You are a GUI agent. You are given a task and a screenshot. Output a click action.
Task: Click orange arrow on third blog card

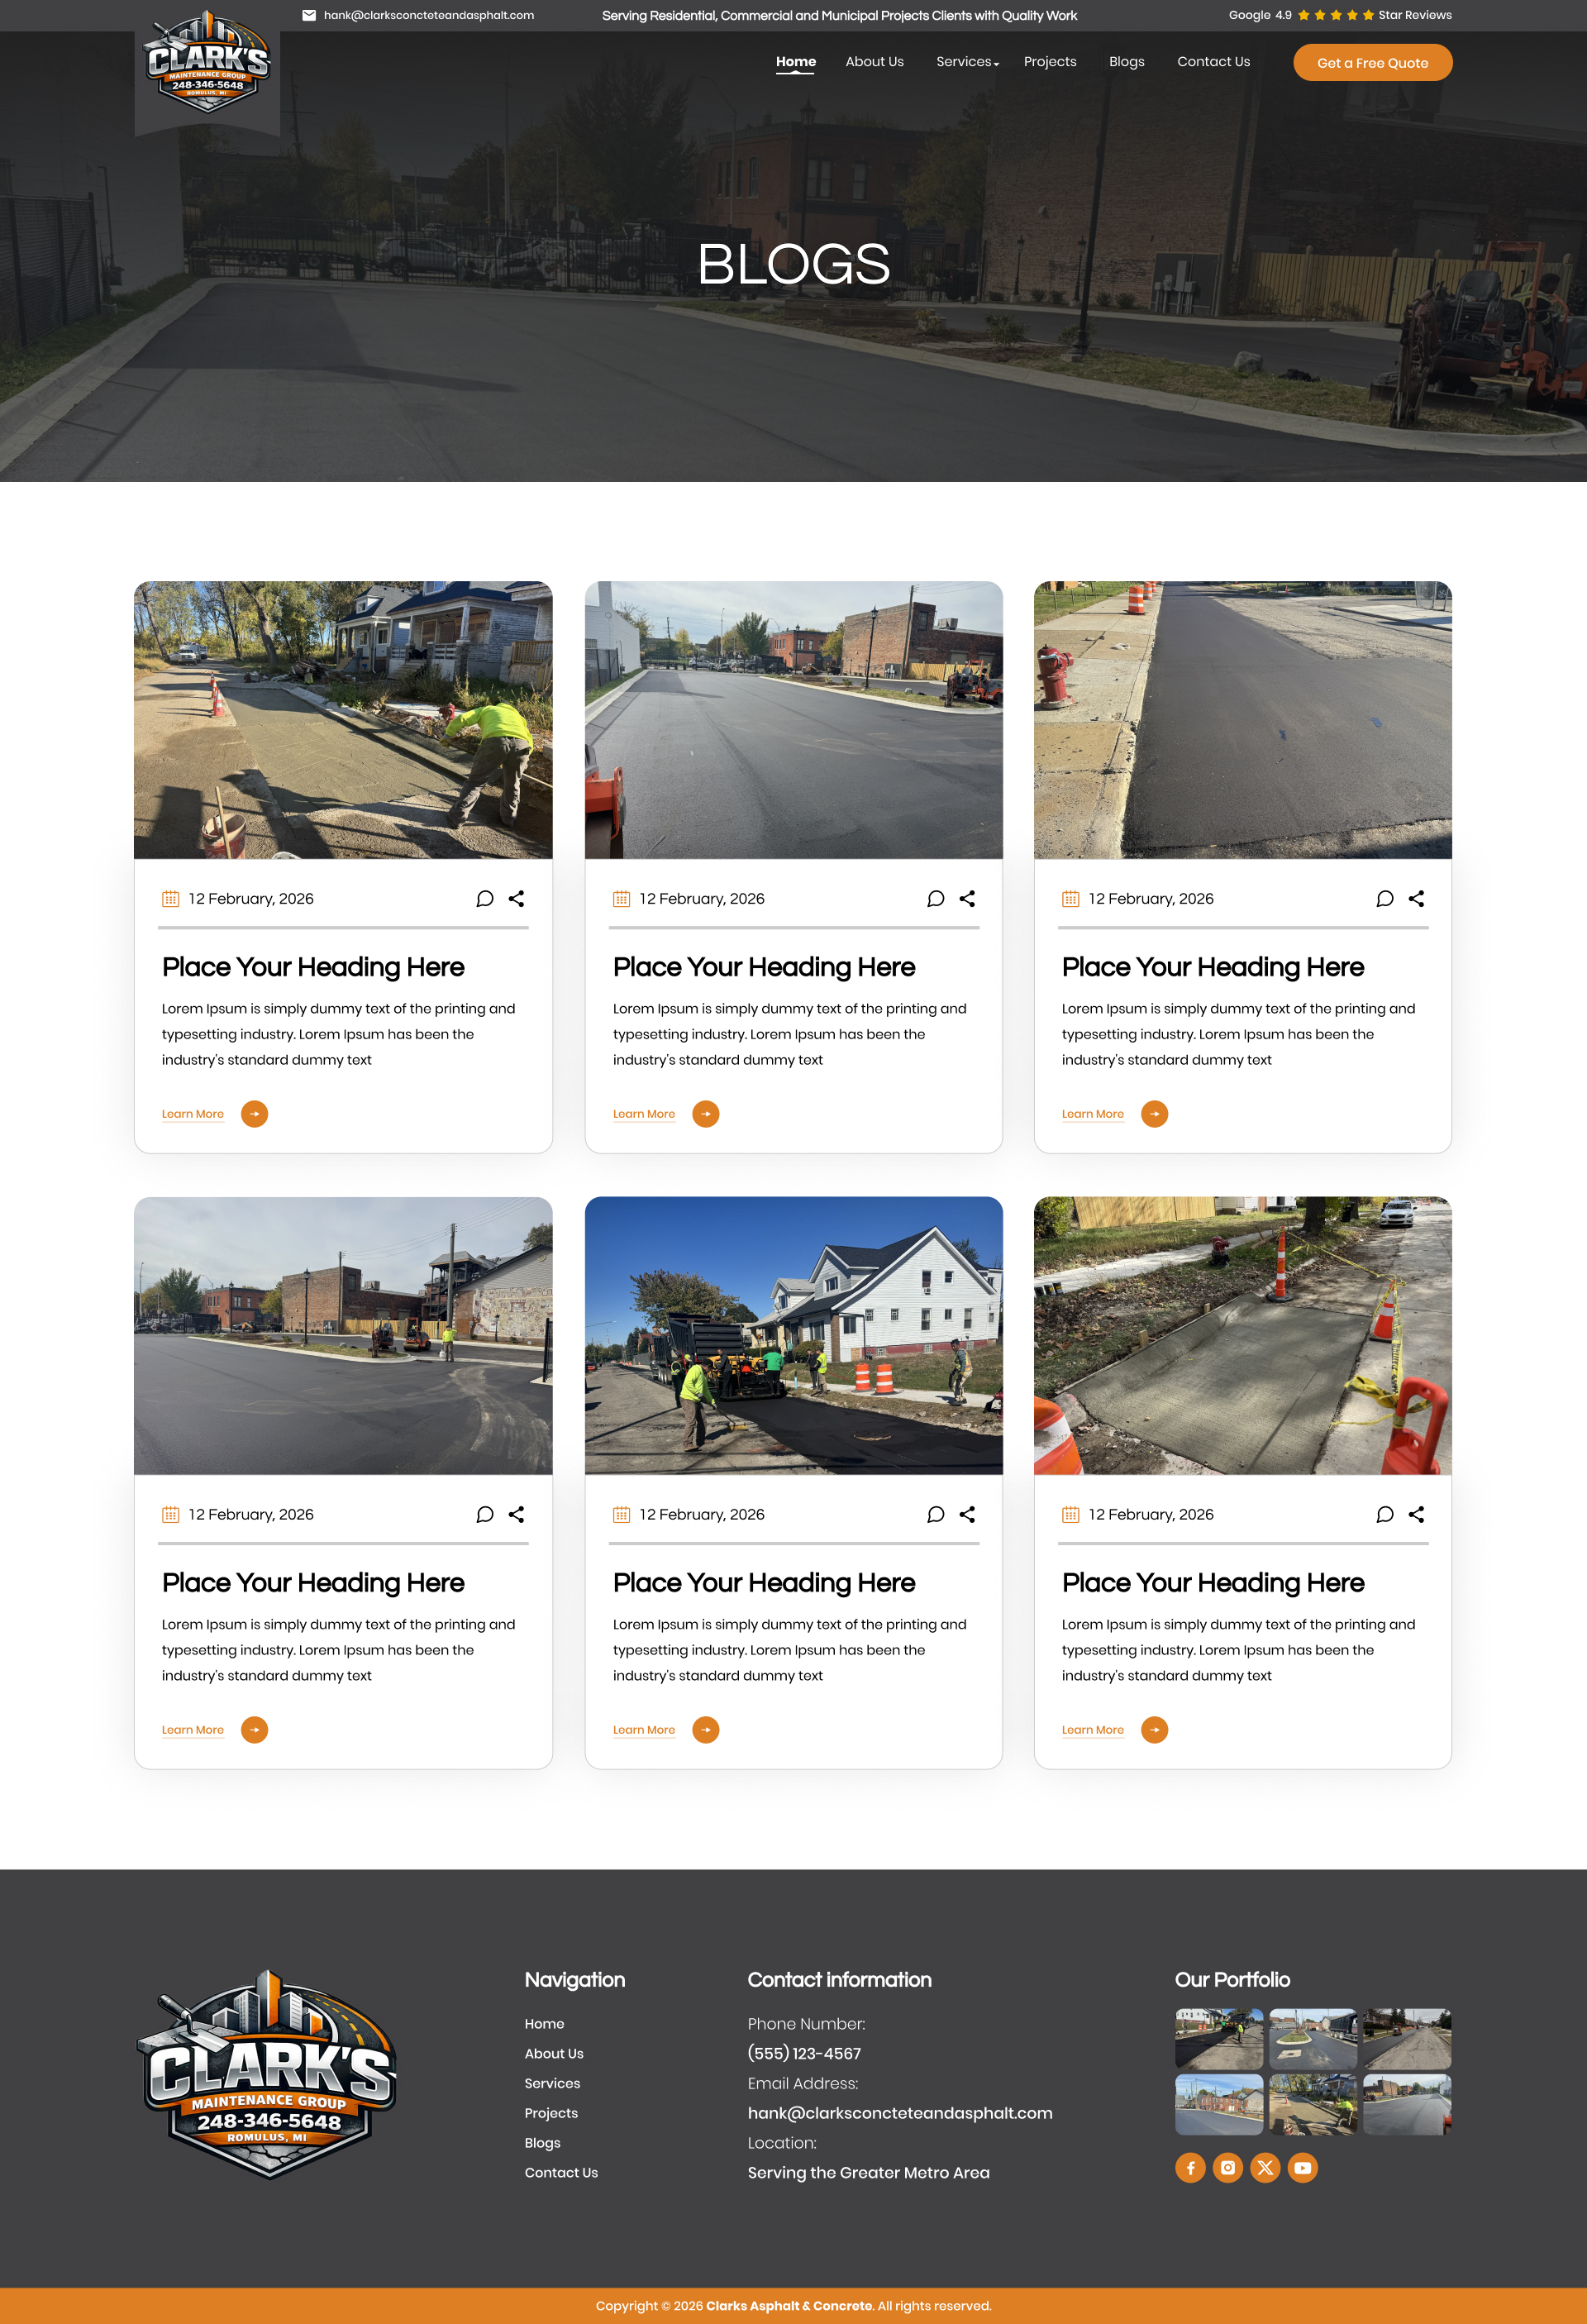click(1154, 1113)
